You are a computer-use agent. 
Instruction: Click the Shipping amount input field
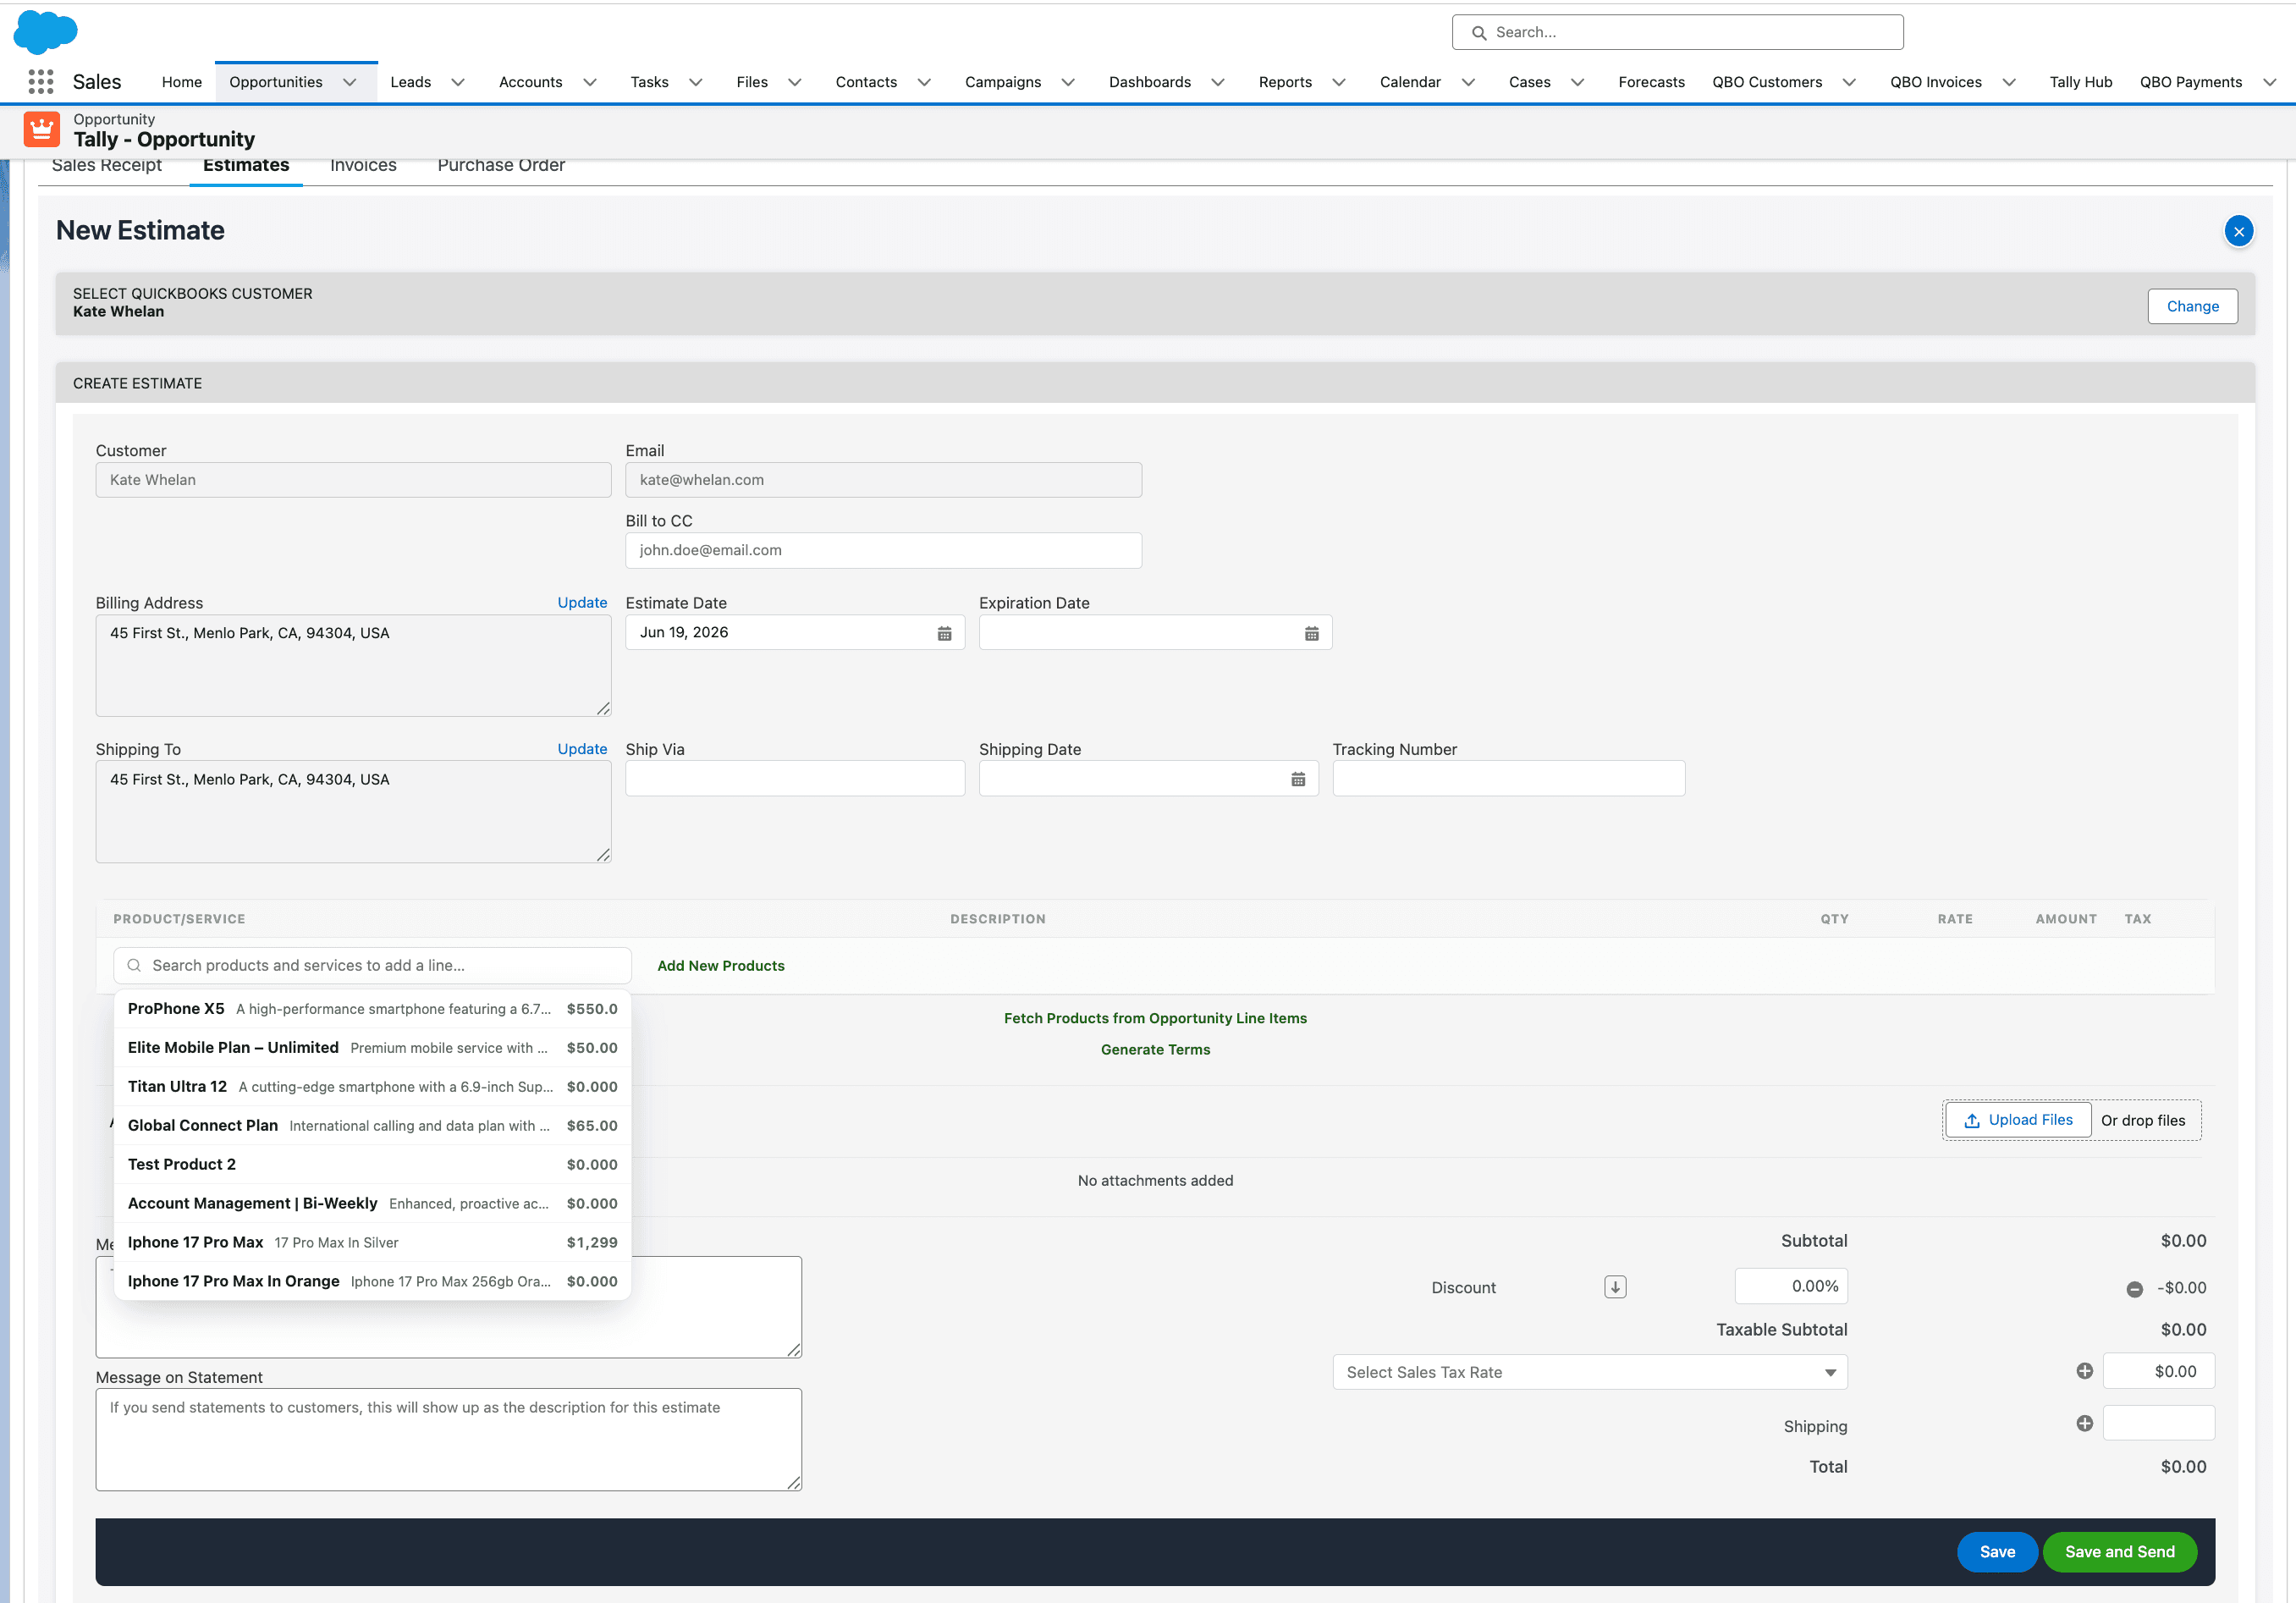pos(2158,1423)
